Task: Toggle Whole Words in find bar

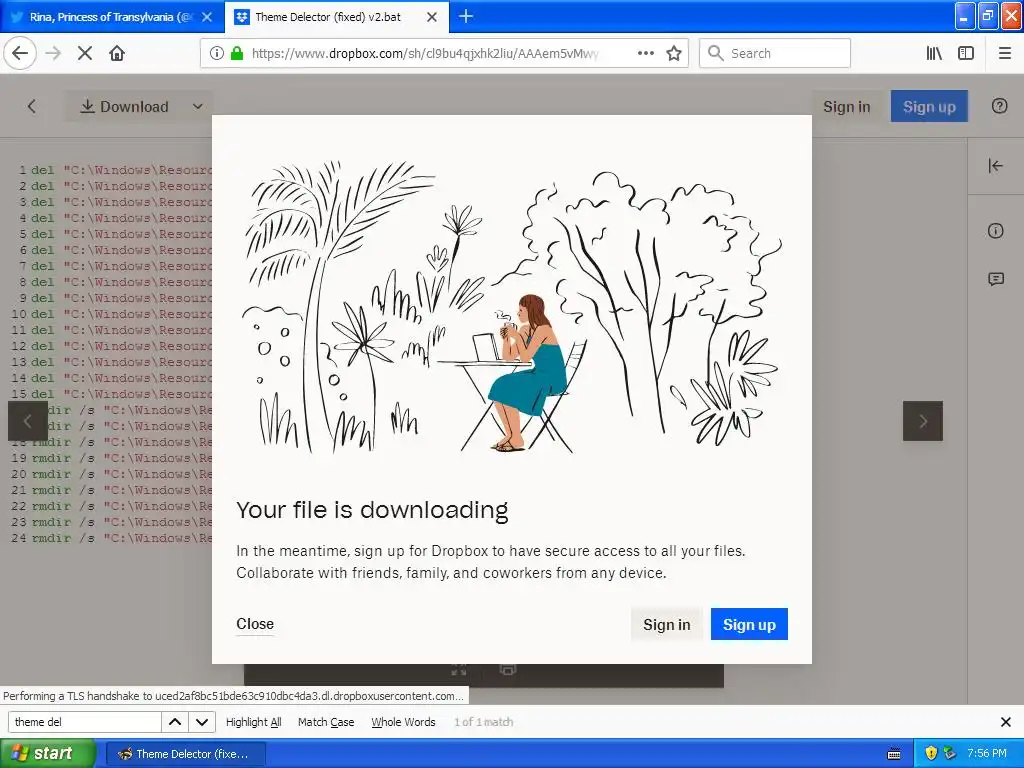Action: click(403, 722)
